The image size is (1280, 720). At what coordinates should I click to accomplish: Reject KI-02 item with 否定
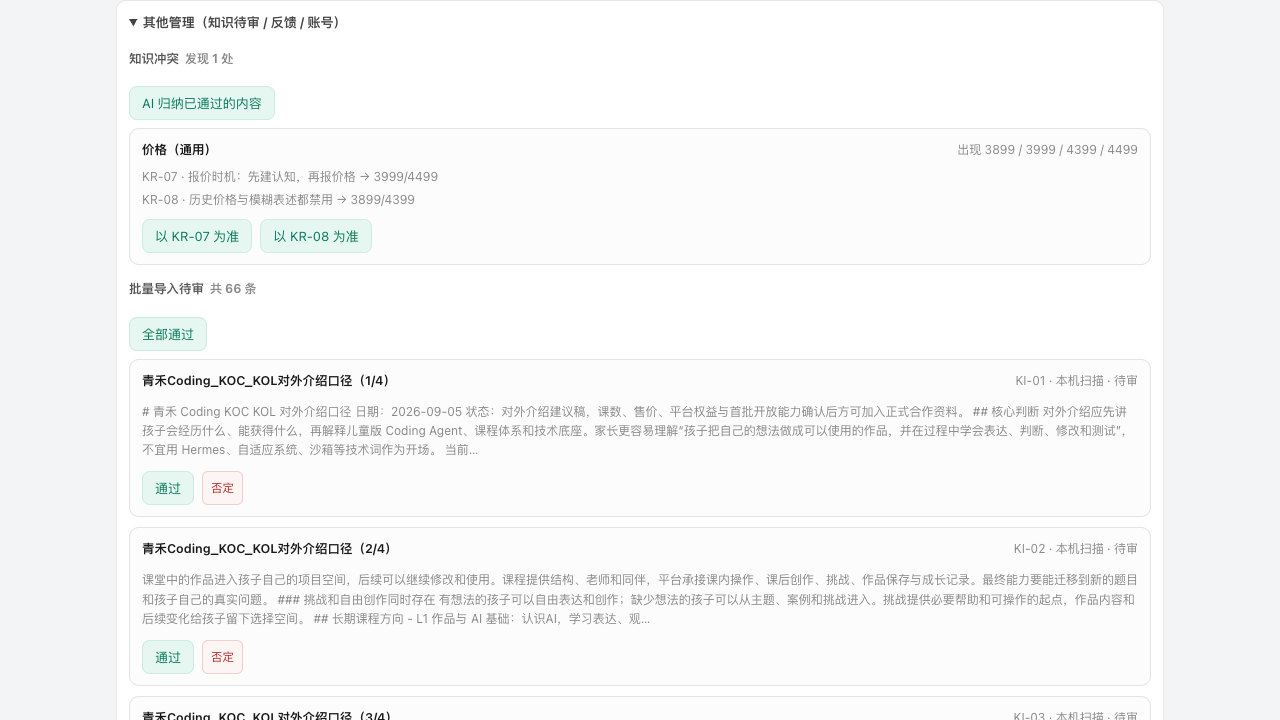click(222, 657)
